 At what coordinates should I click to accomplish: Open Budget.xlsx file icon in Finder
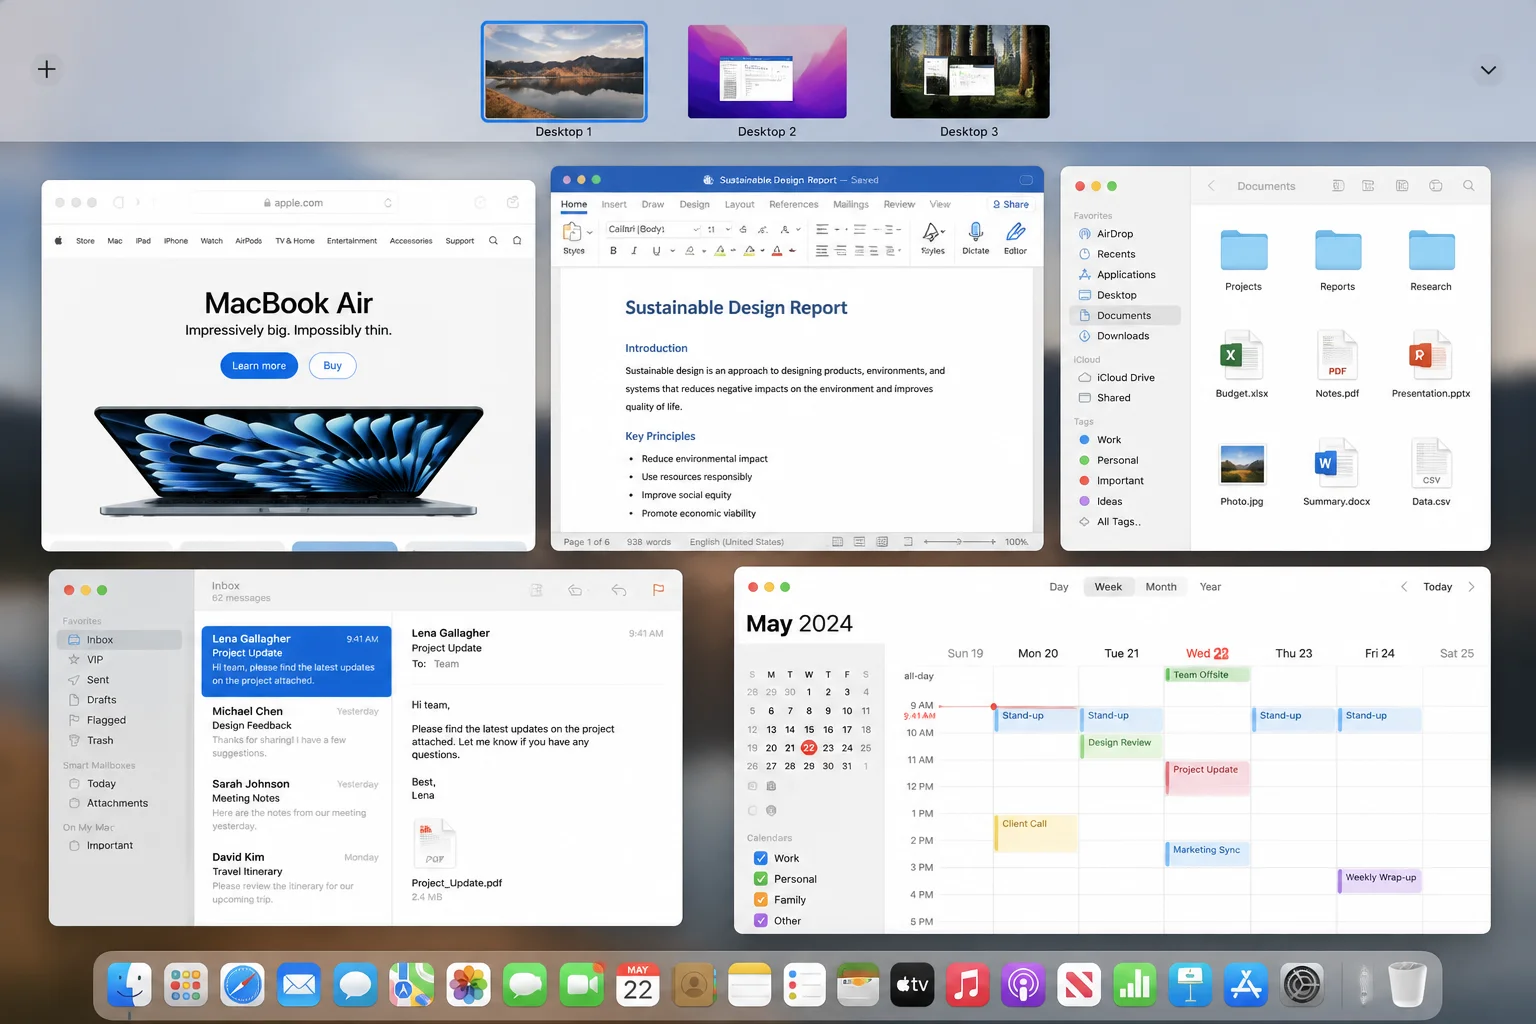point(1242,355)
